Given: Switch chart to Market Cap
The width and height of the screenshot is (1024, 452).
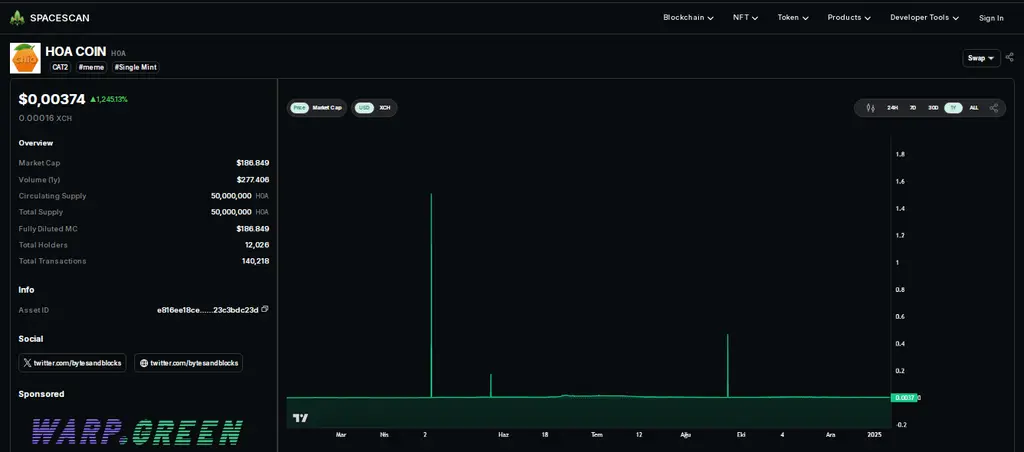Looking at the screenshot, I should (x=327, y=108).
